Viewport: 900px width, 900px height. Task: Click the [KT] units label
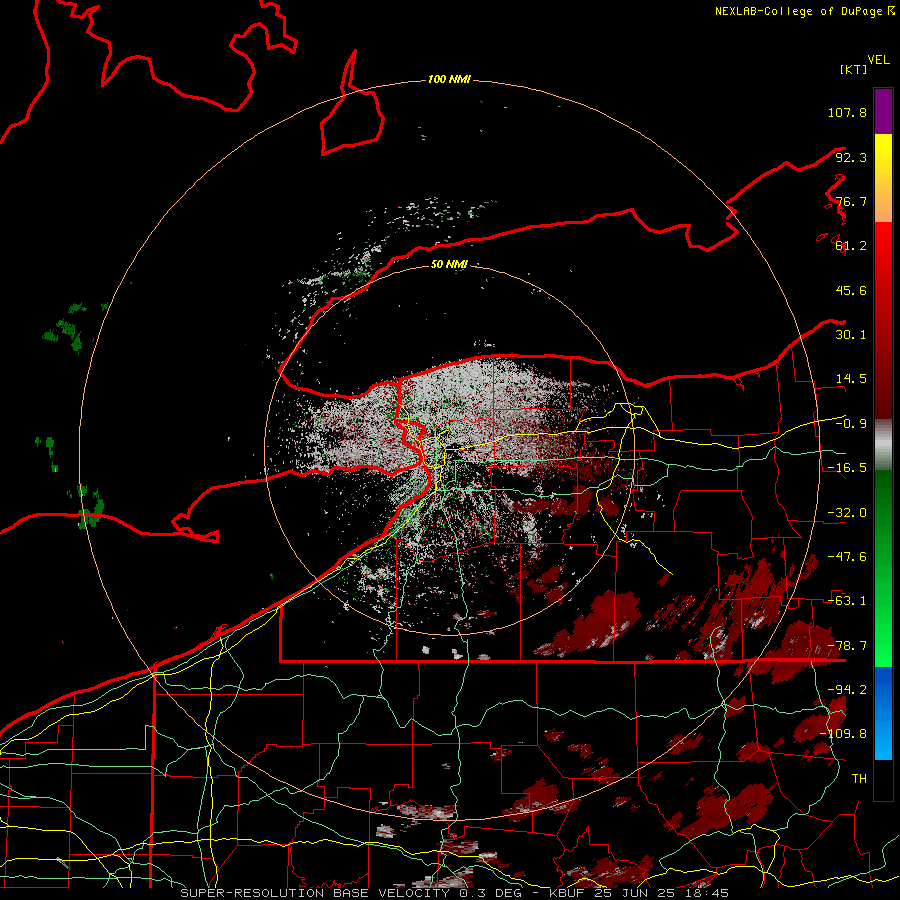[x=854, y=69]
